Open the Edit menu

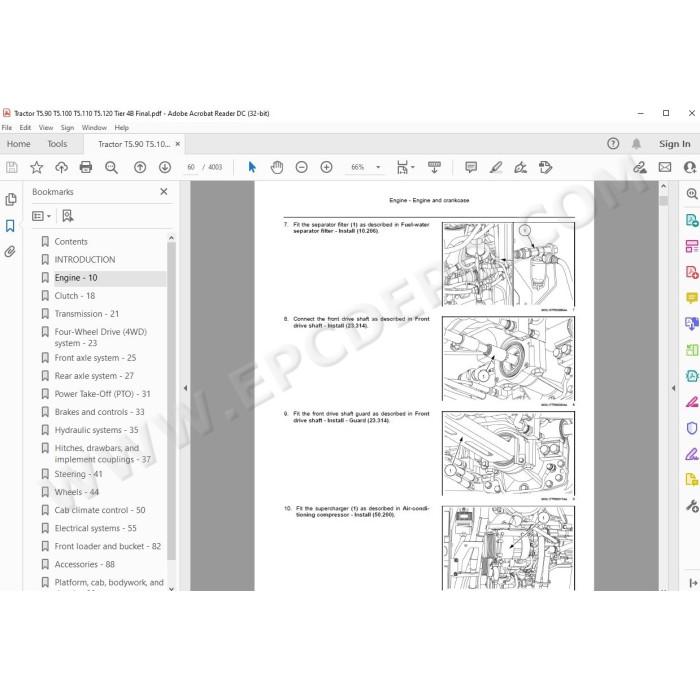pyautogui.click(x=25, y=128)
